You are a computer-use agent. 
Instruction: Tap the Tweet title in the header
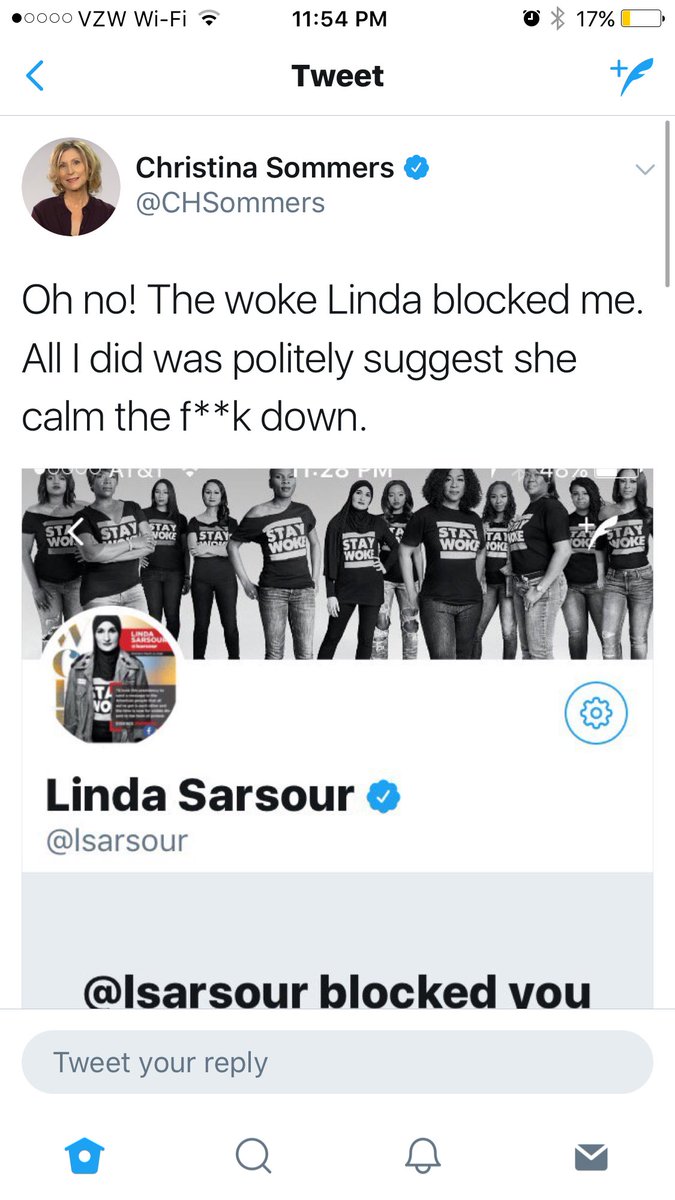(x=338, y=76)
